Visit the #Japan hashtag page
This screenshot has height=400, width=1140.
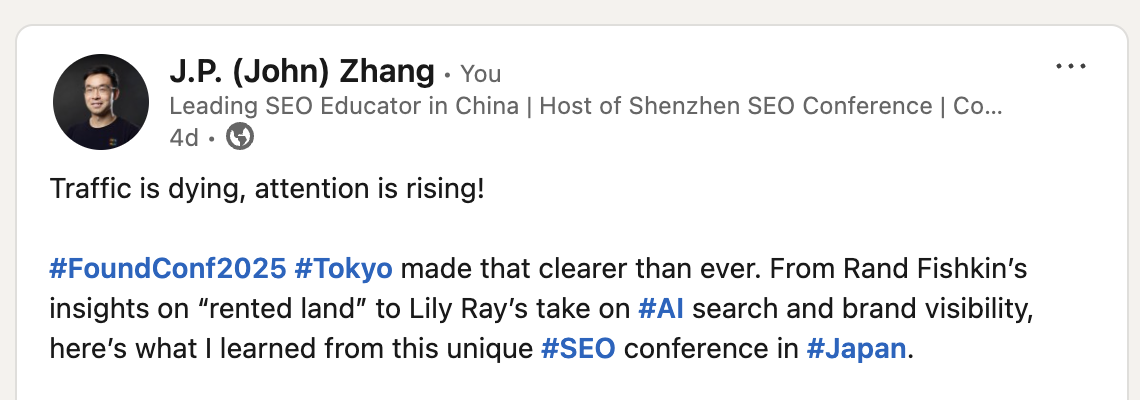(x=855, y=349)
